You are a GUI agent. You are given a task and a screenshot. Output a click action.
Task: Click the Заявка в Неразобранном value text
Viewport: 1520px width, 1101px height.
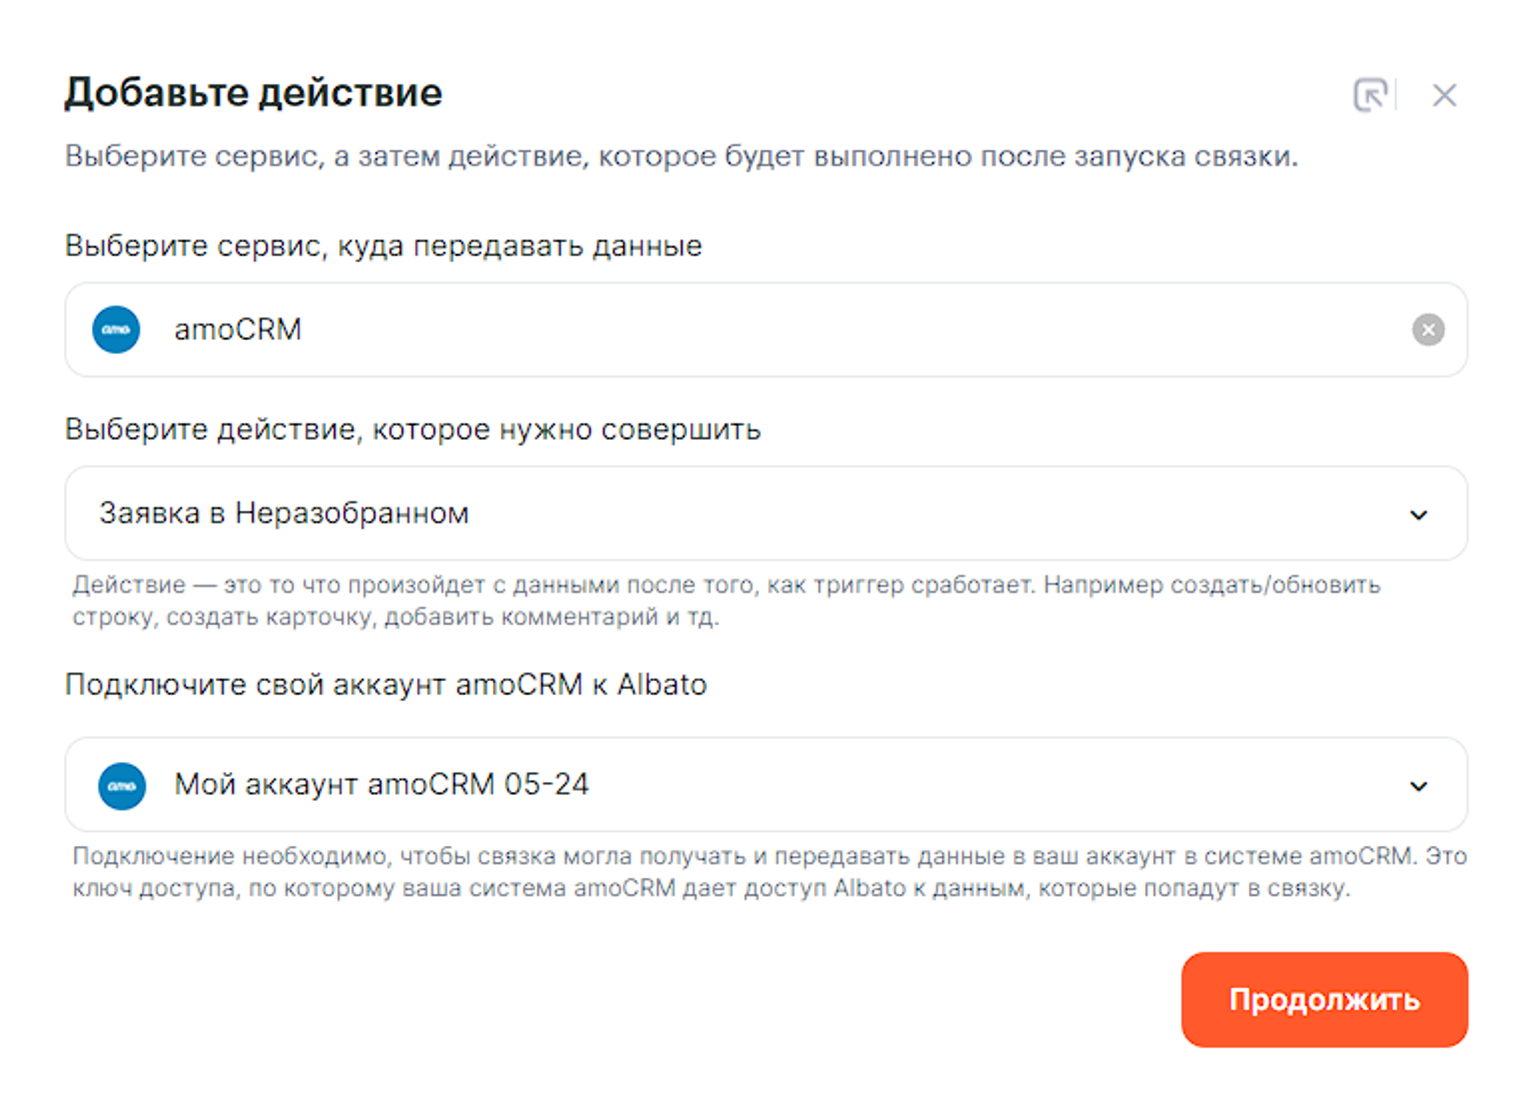284,513
